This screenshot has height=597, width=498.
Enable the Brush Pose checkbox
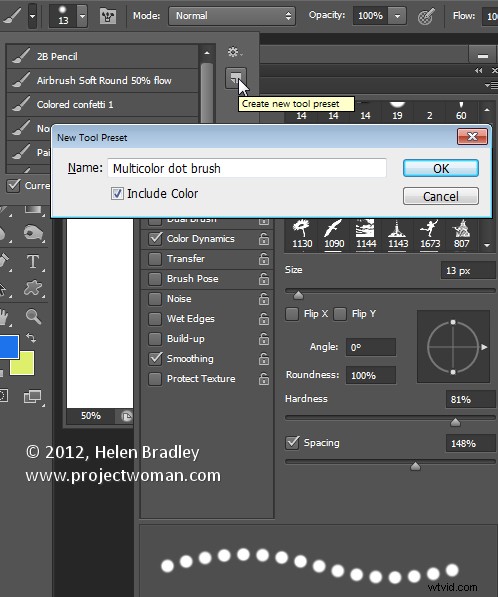click(155, 279)
